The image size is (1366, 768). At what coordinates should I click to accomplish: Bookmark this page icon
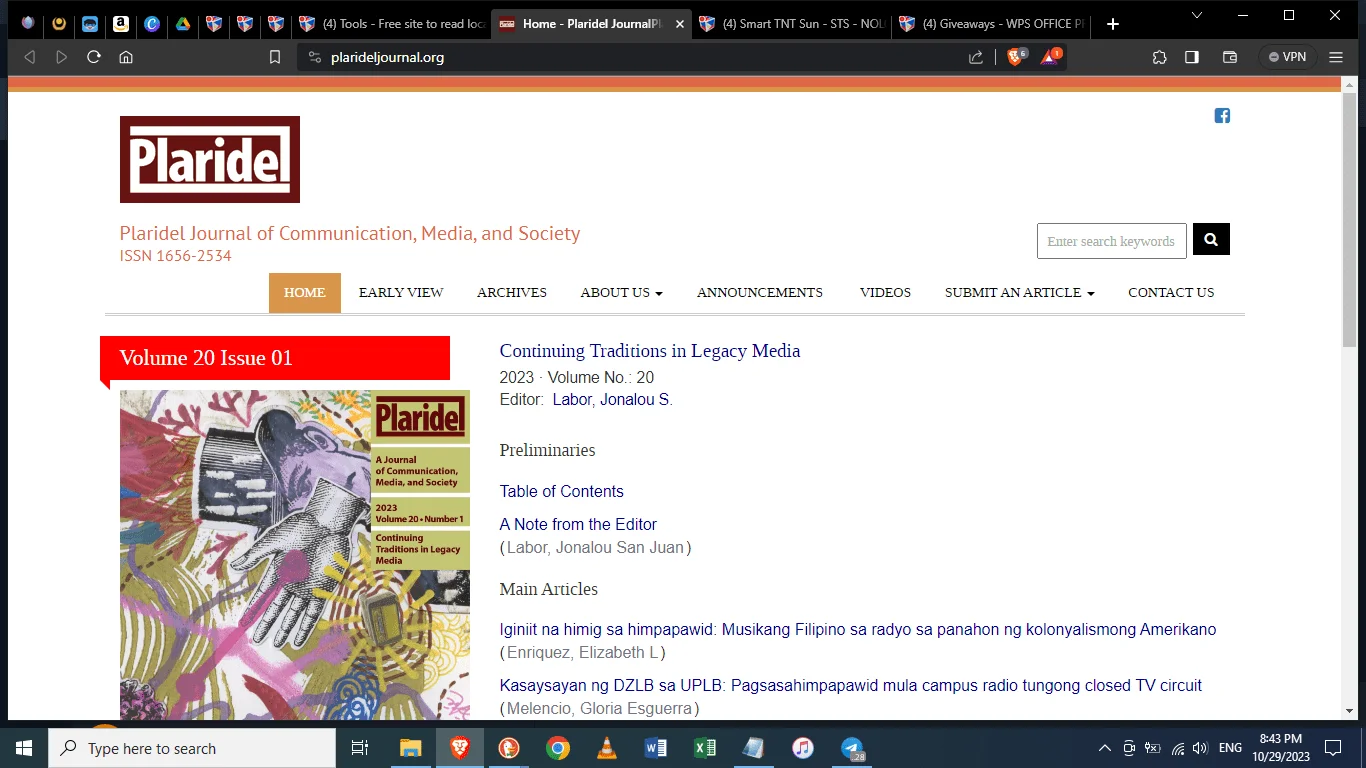(x=275, y=57)
